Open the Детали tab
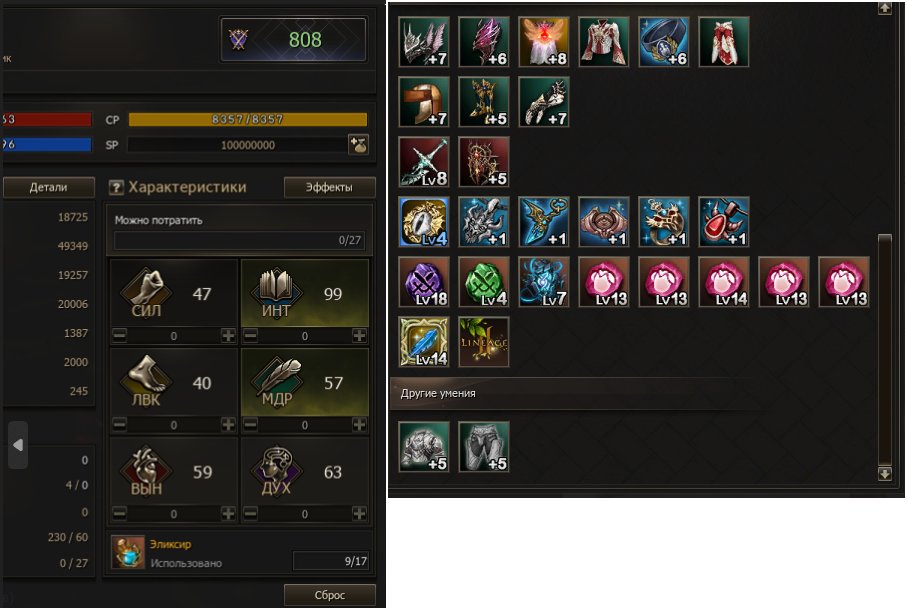Screen dimensions: 907x611 pyautogui.click(x=49, y=187)
